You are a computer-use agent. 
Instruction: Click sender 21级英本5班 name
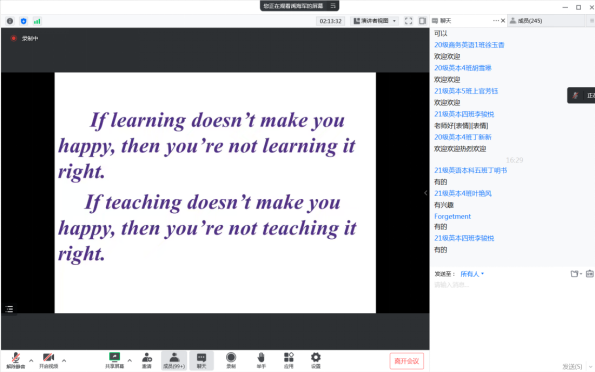466,91
